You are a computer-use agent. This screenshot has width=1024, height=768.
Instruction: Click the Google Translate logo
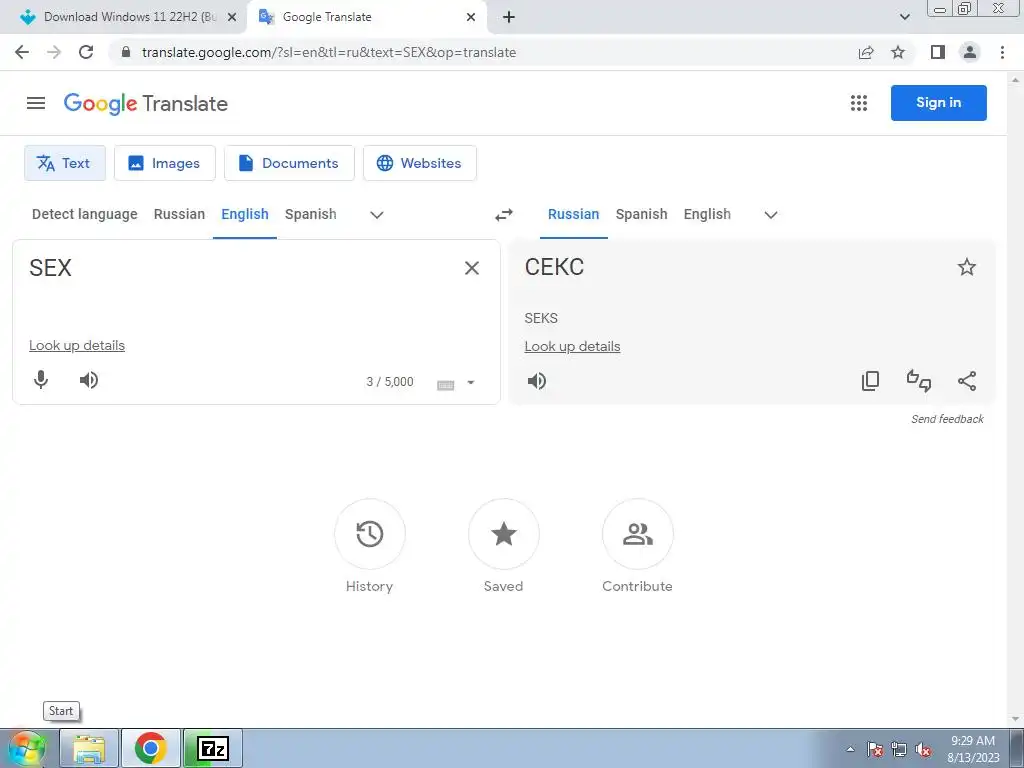point(146,104)
